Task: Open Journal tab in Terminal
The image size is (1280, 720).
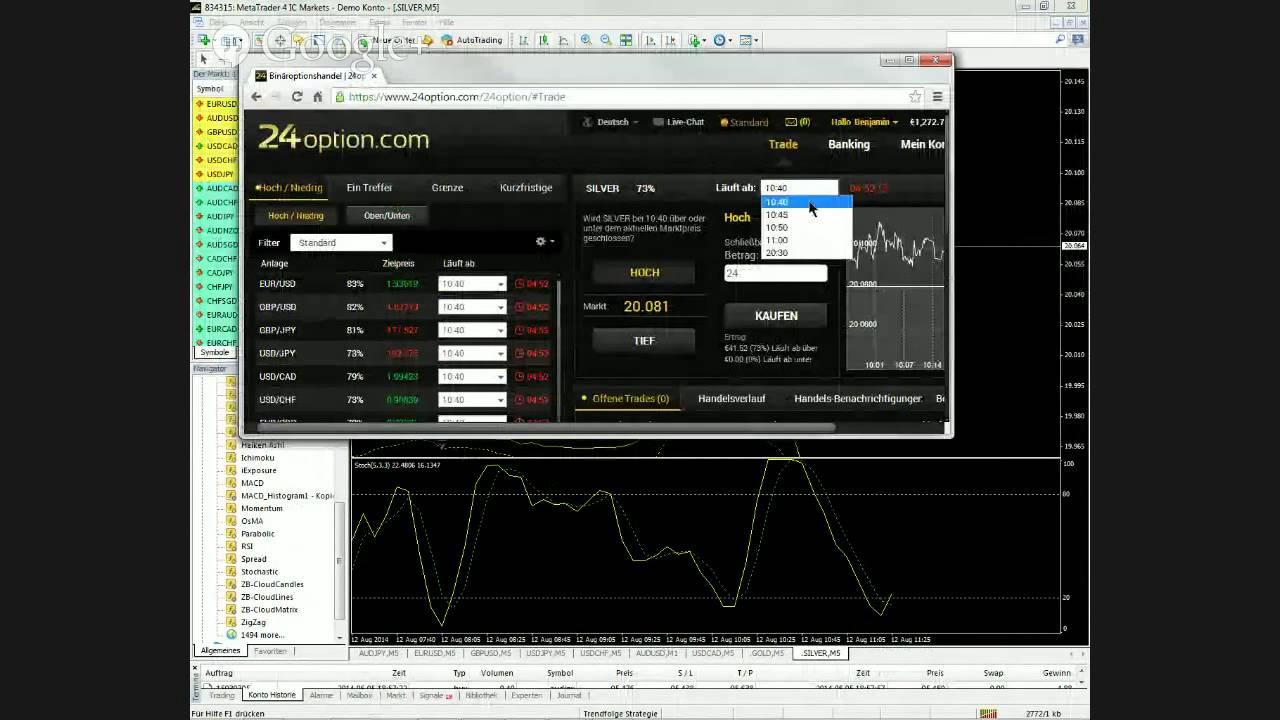Action: point(569,695)
